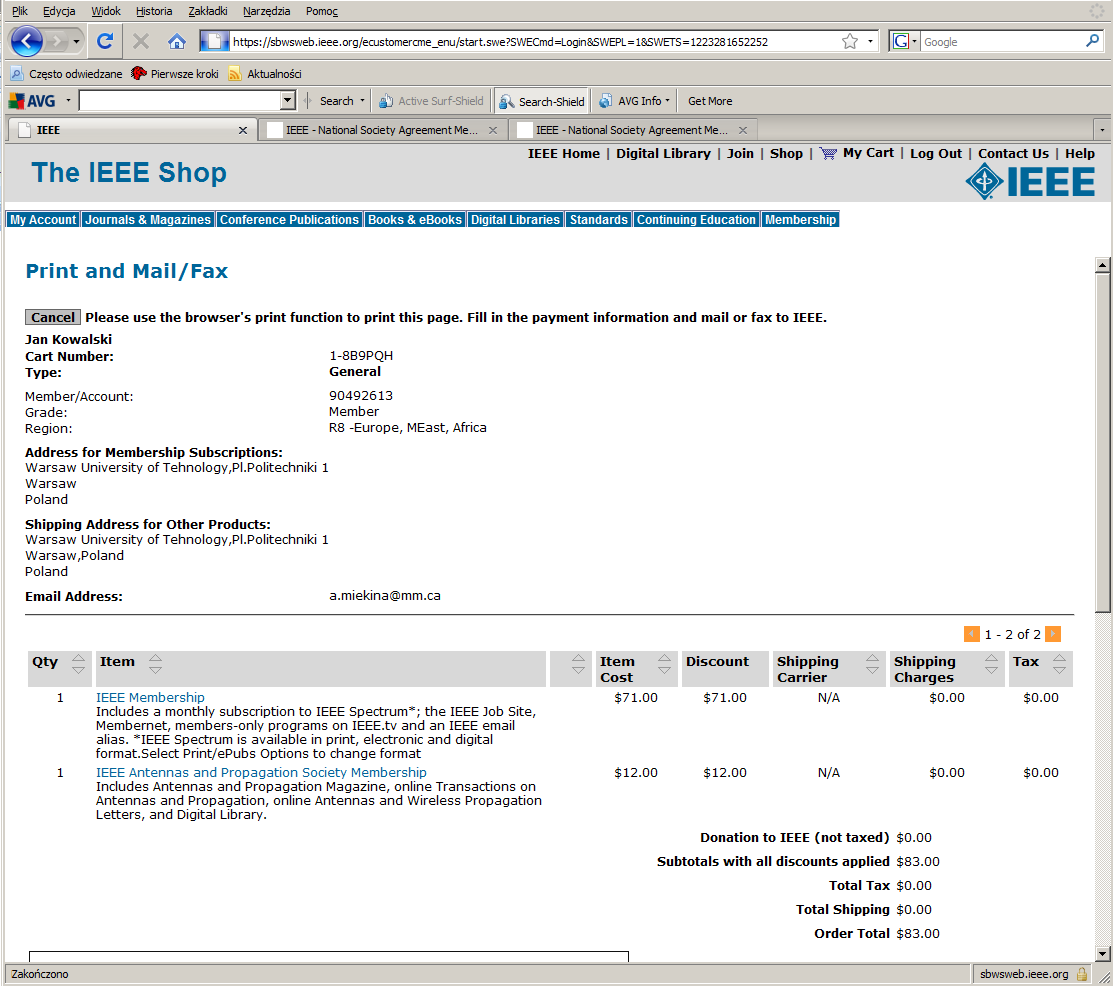Open the Plik menu
This screenshot has width=1113, height=986.
click(x=20, y=11)
